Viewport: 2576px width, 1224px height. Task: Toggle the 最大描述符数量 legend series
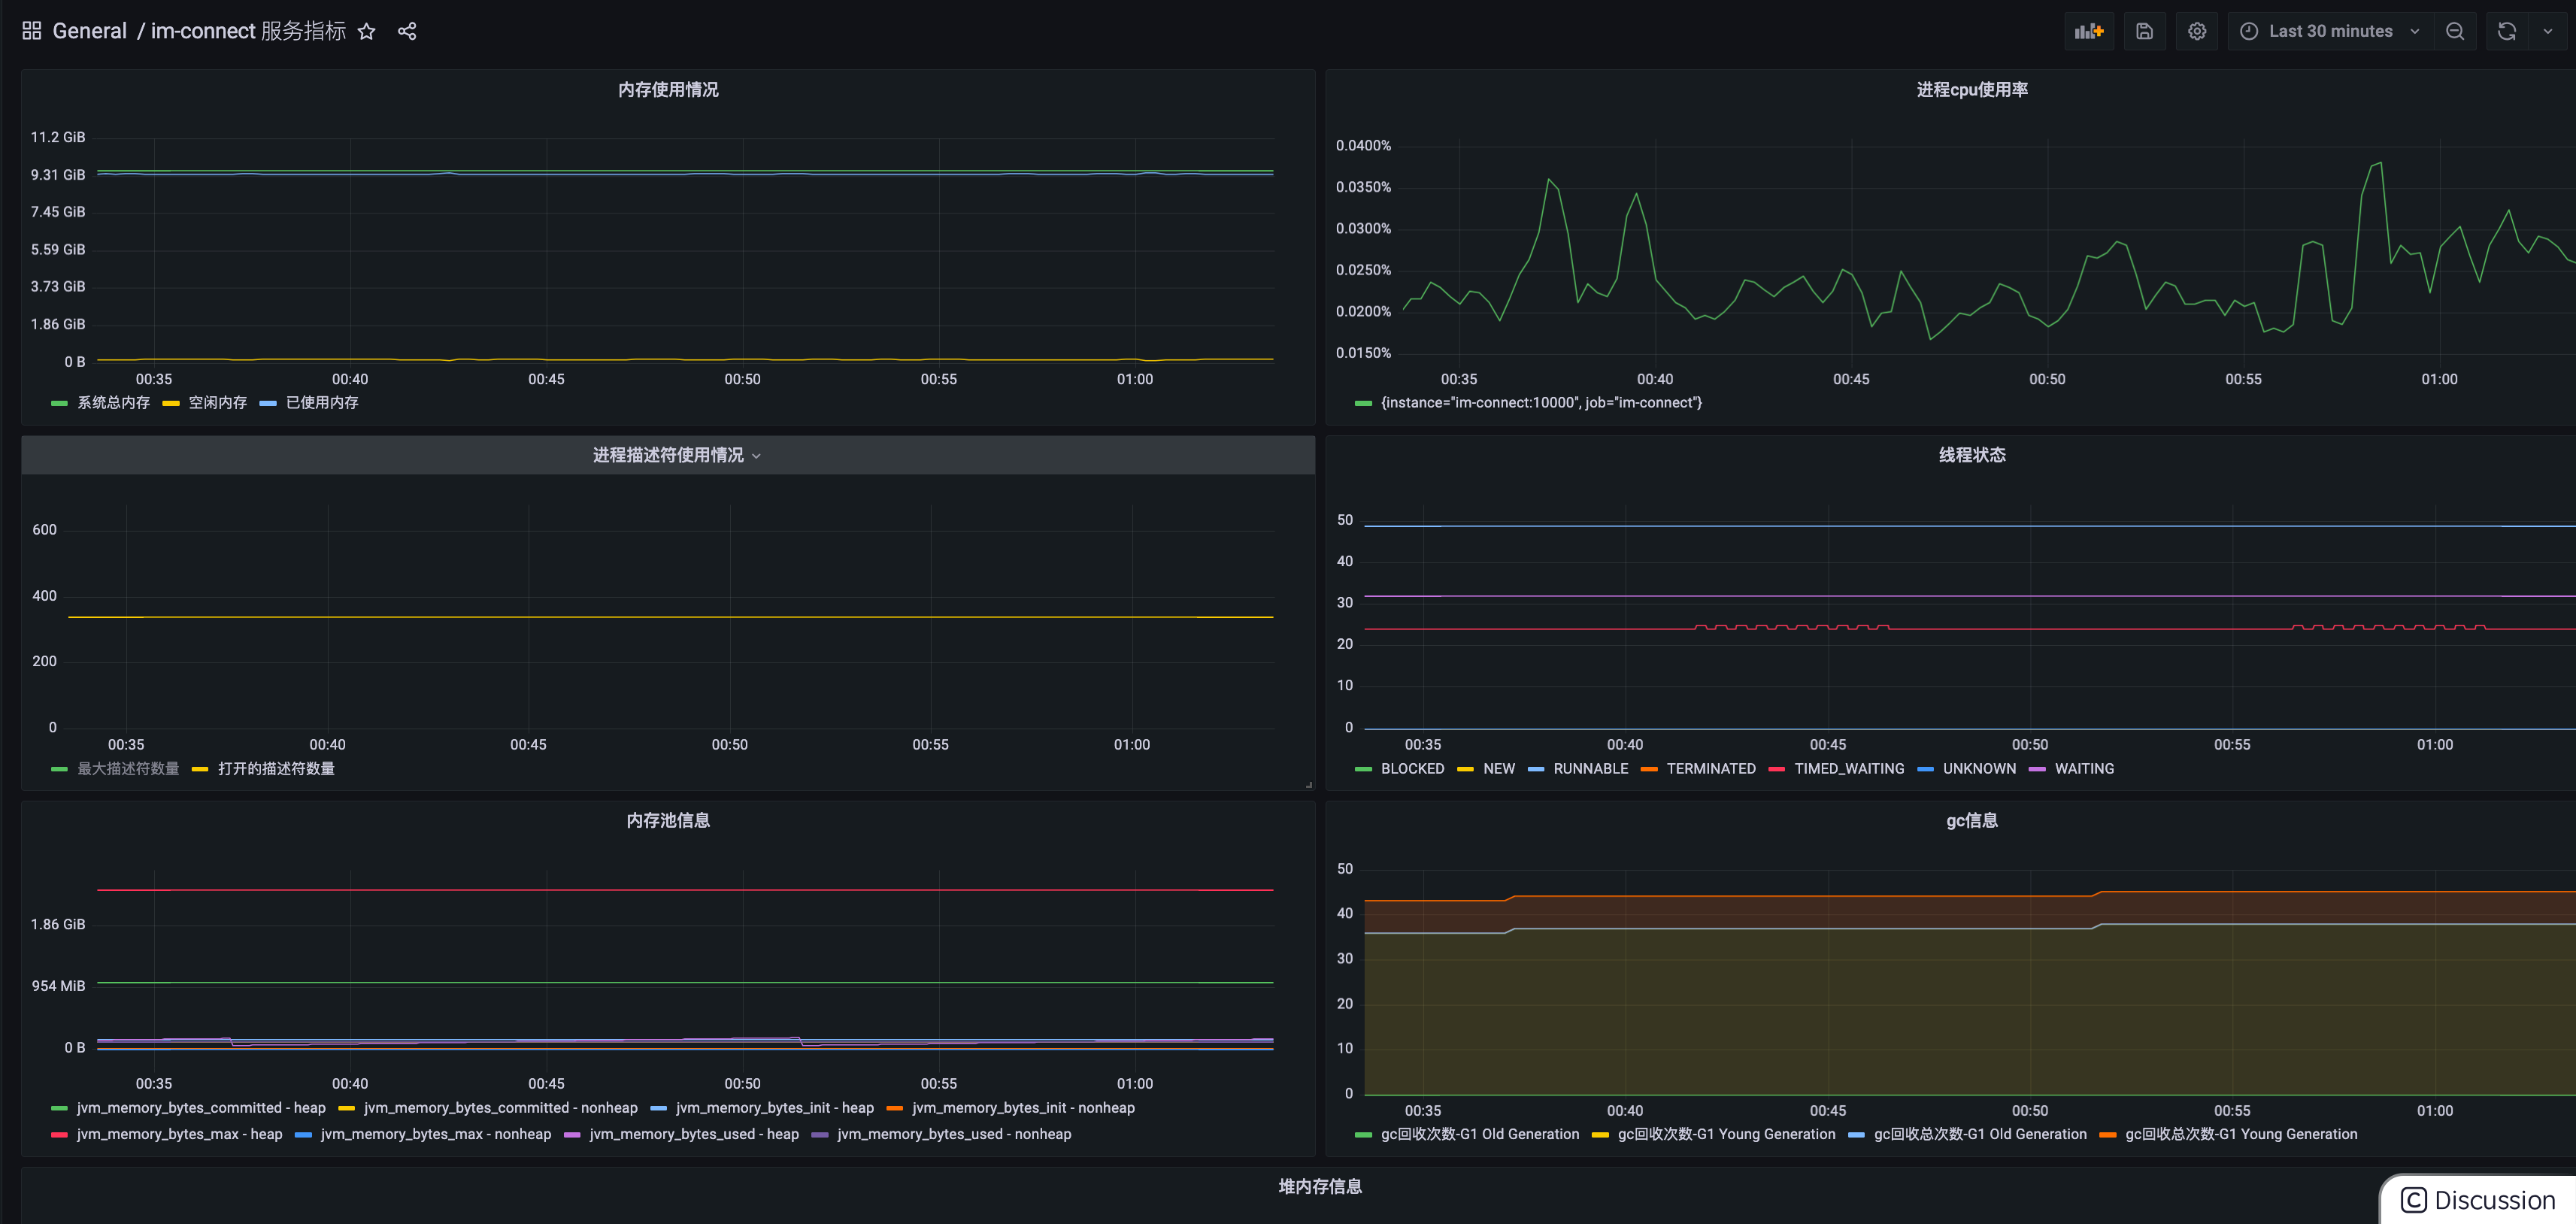point(128,769)
